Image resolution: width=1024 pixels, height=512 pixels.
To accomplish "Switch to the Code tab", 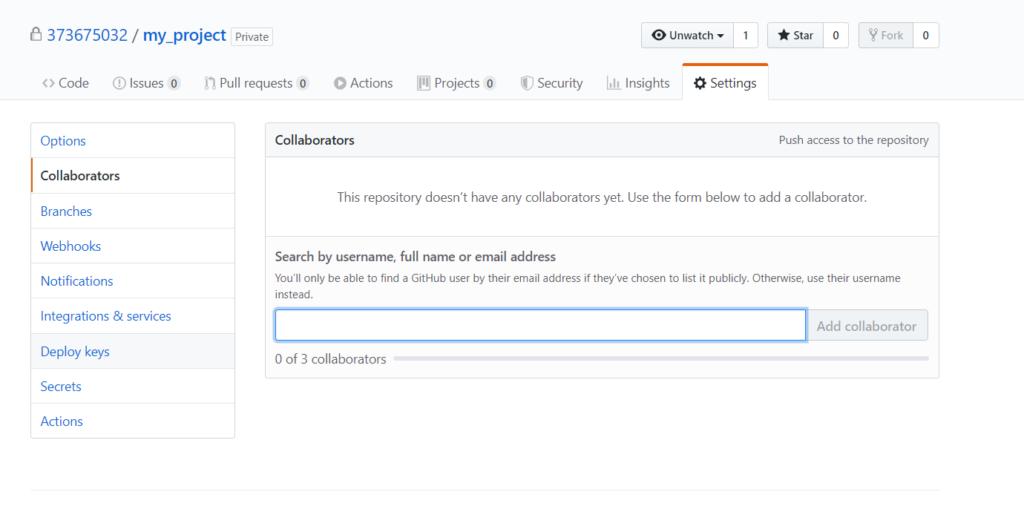I will click(65, 83).
